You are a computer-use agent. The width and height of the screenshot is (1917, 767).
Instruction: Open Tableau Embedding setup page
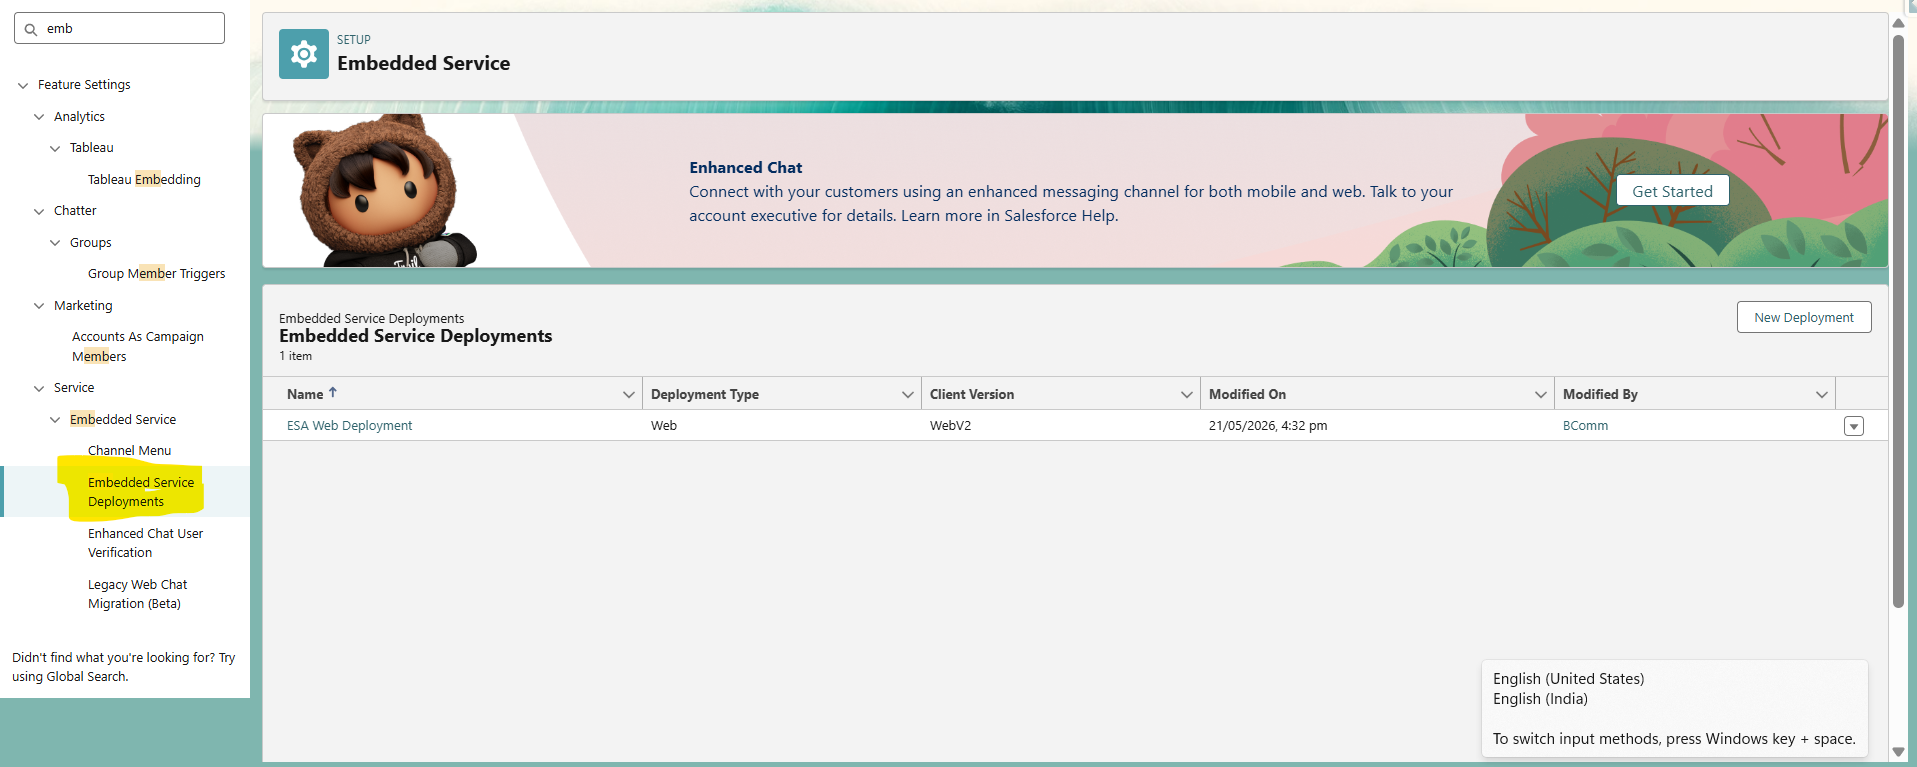pos(144,179)
